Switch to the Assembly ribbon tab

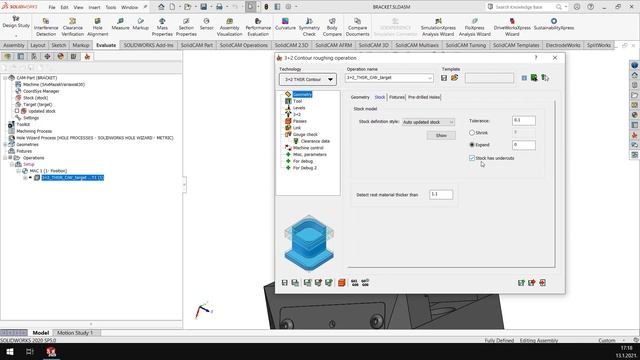[14, 45]
